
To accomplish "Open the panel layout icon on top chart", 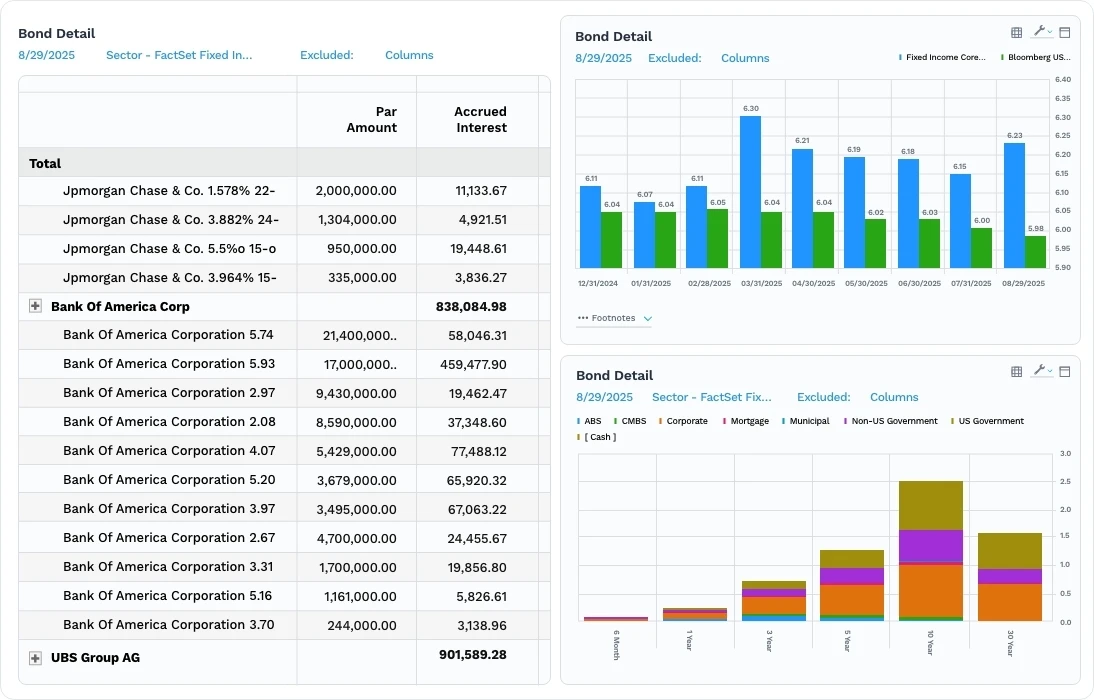I will click(1065, 32).
